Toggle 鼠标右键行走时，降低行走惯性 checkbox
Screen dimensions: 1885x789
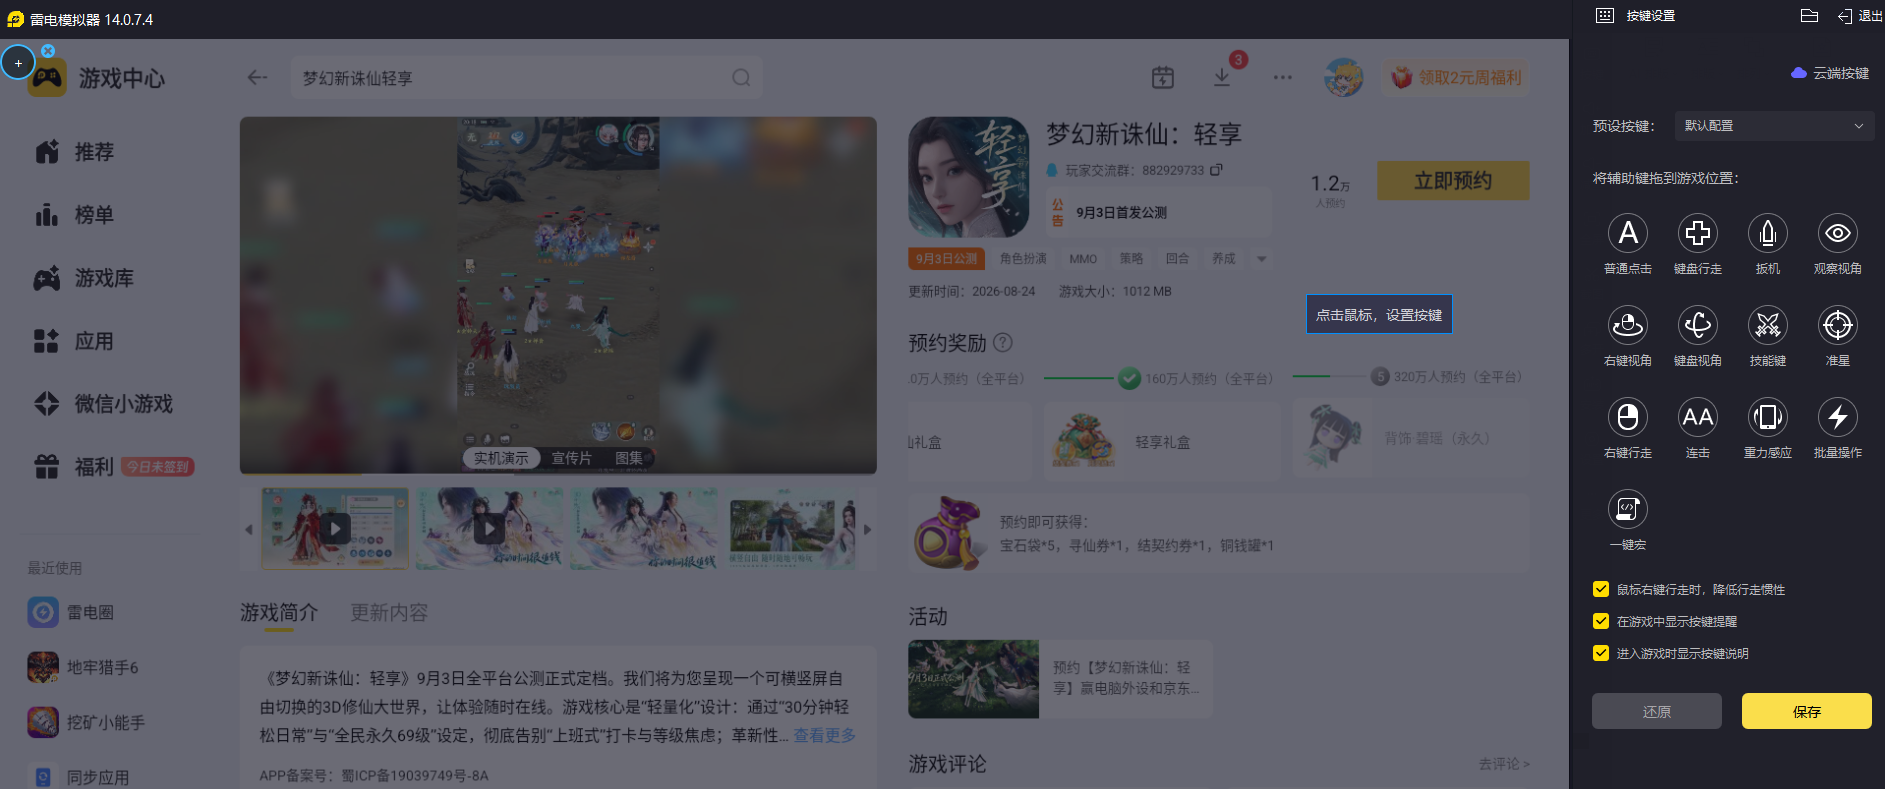1601,589
